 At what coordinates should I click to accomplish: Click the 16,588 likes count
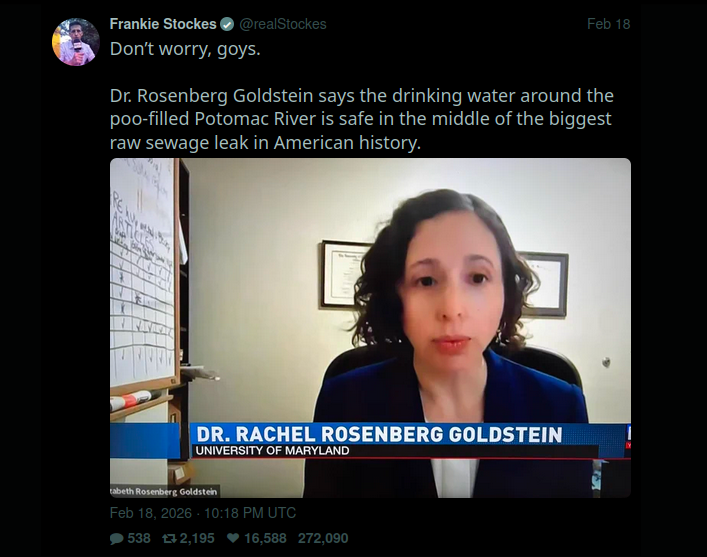[265, 538]
